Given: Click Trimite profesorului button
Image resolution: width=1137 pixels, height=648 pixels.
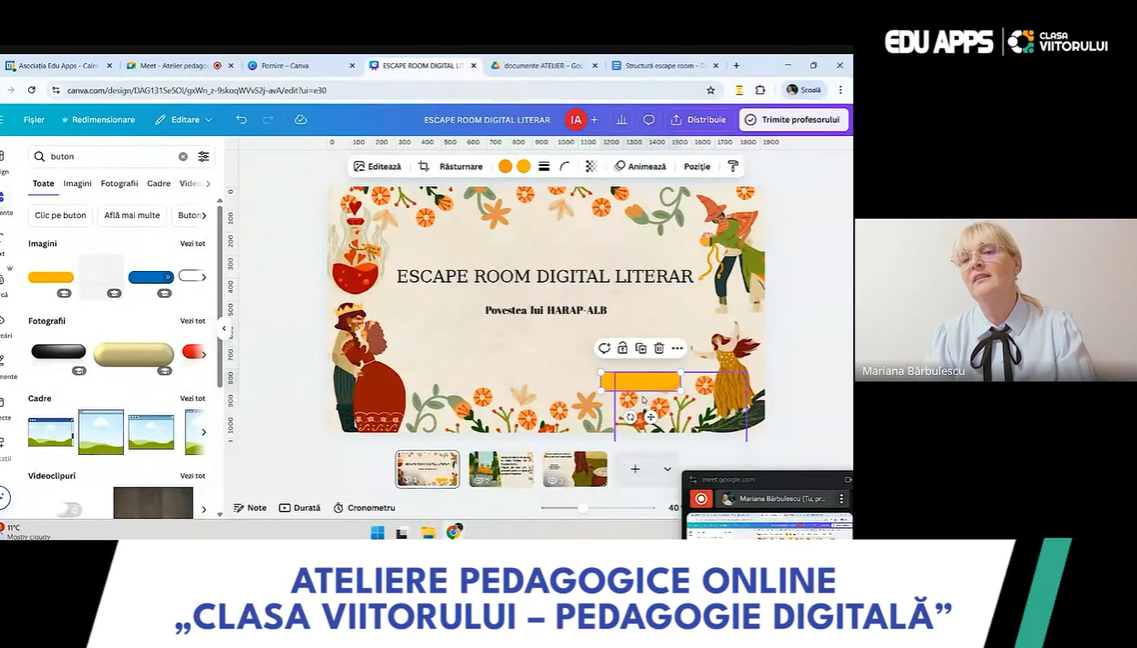Looking at the screenshot, I should pyautogui.click(x=793, y=120).
